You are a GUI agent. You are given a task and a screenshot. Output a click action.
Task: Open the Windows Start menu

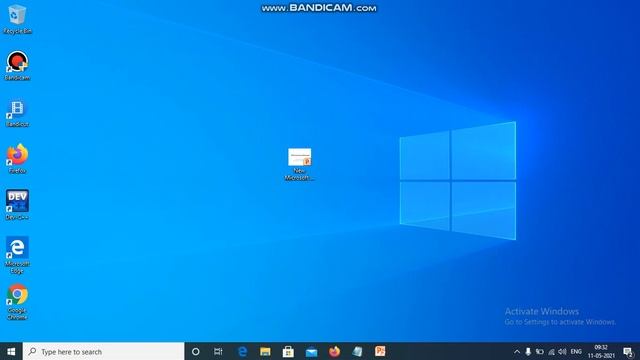(x=11, y=351)
